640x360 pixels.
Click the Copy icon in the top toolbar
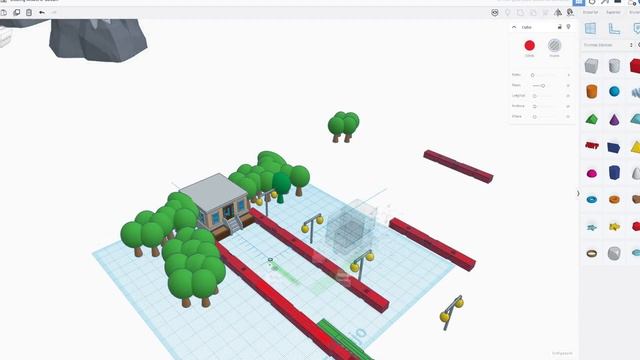4,13
